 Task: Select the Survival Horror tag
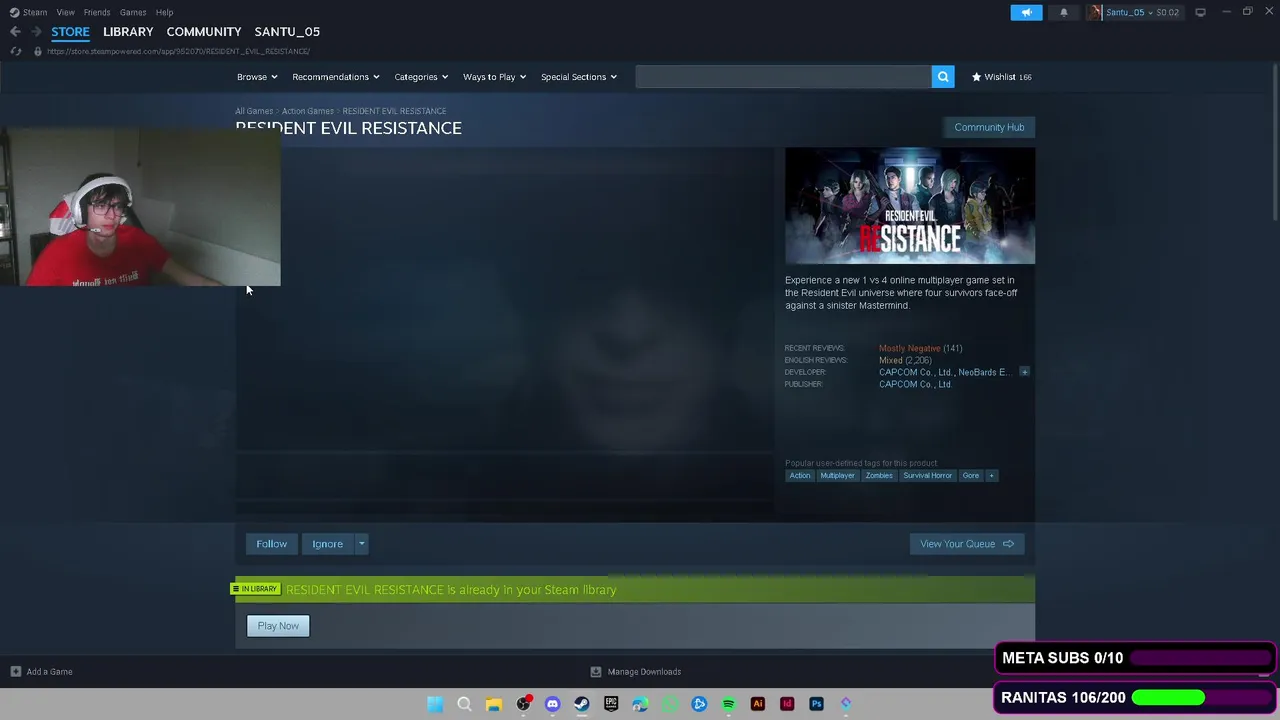928,476
